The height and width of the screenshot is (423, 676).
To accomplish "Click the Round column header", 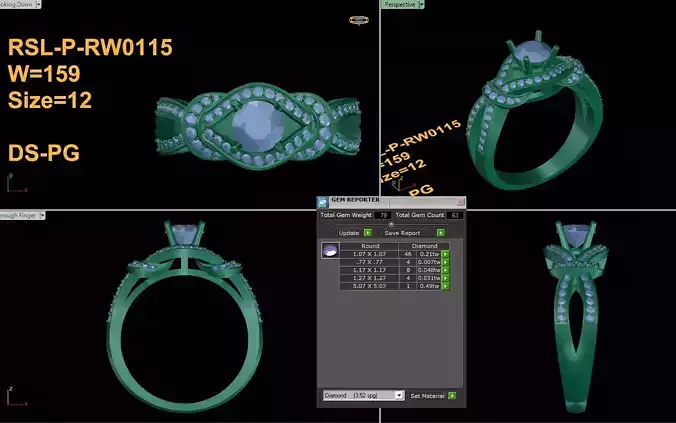I will (x=370, y=246).
